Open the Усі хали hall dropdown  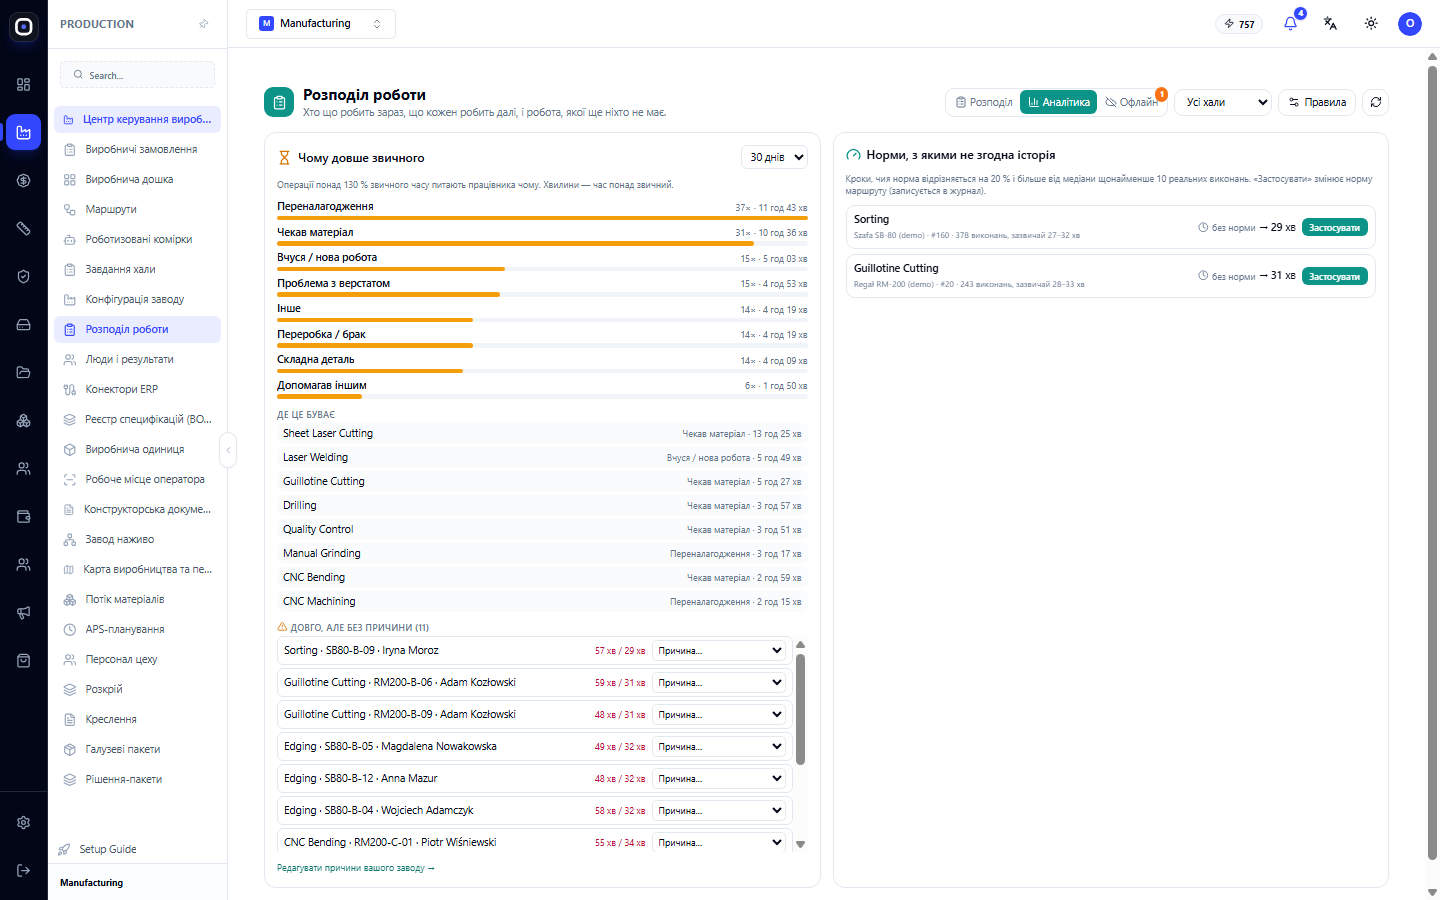click(x=1223, y=102)
